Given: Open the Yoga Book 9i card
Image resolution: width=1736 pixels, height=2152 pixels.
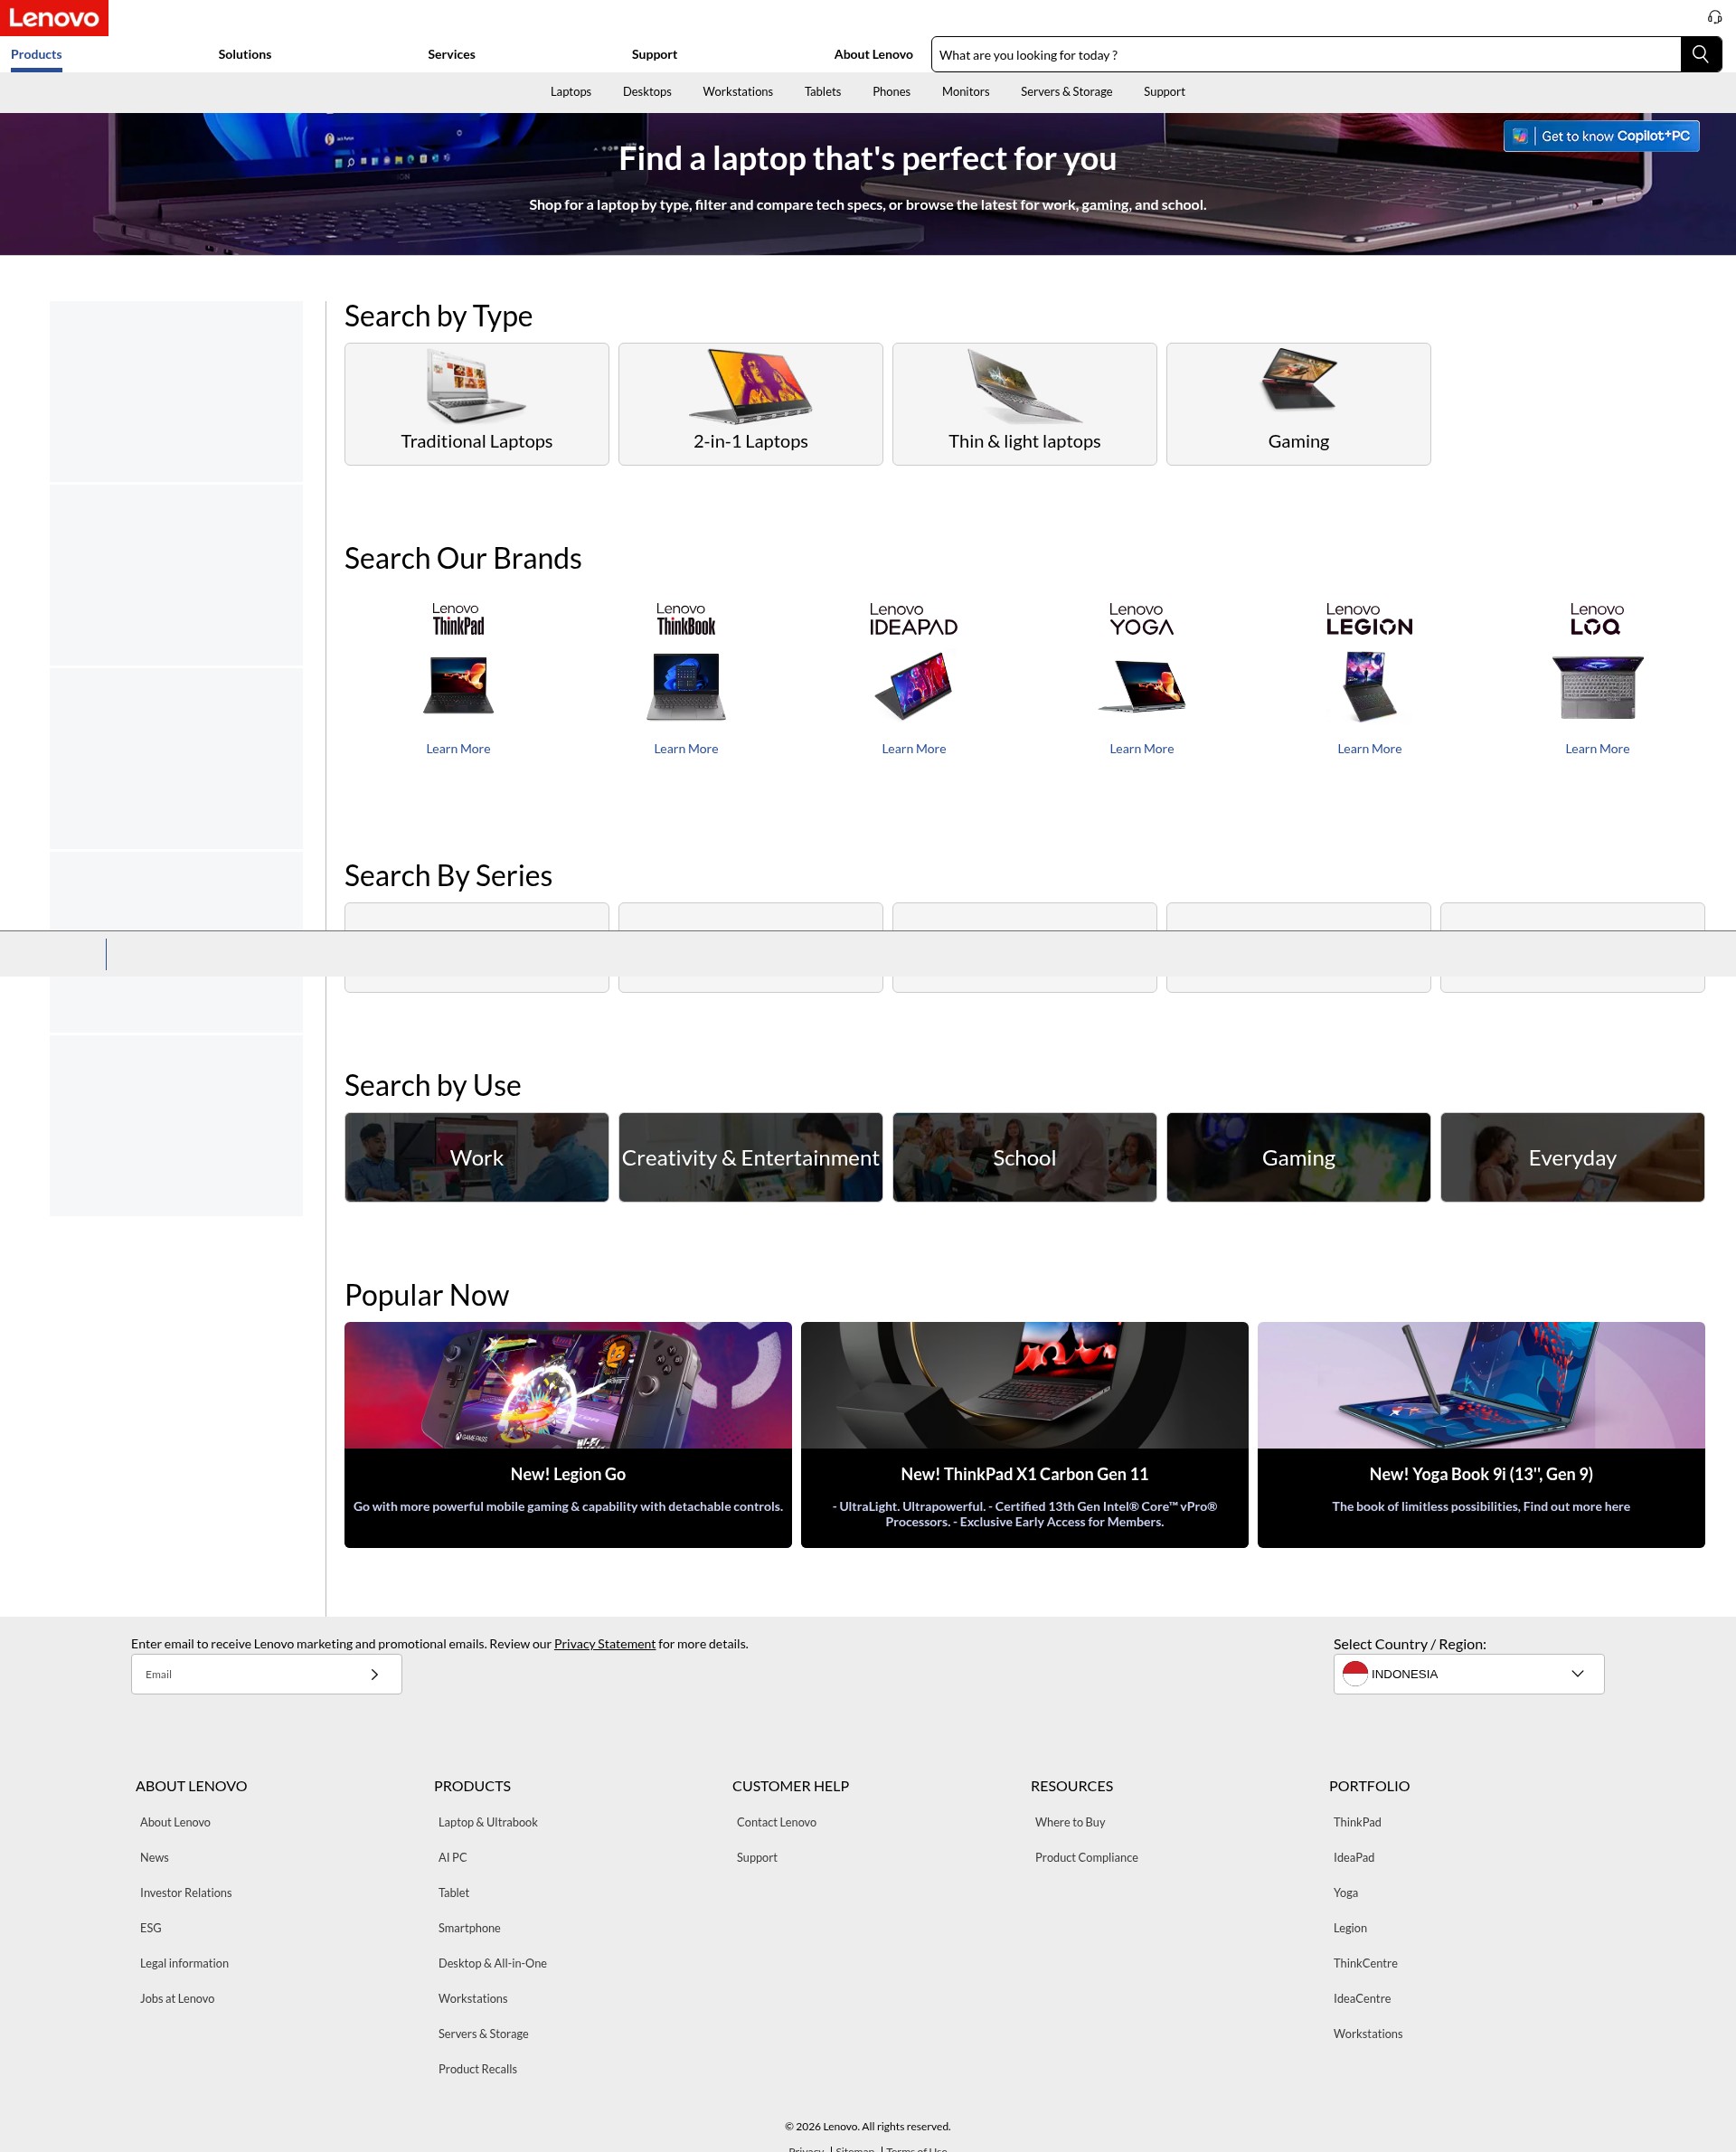Looking at the screenshot, I should point(1481,1435).
